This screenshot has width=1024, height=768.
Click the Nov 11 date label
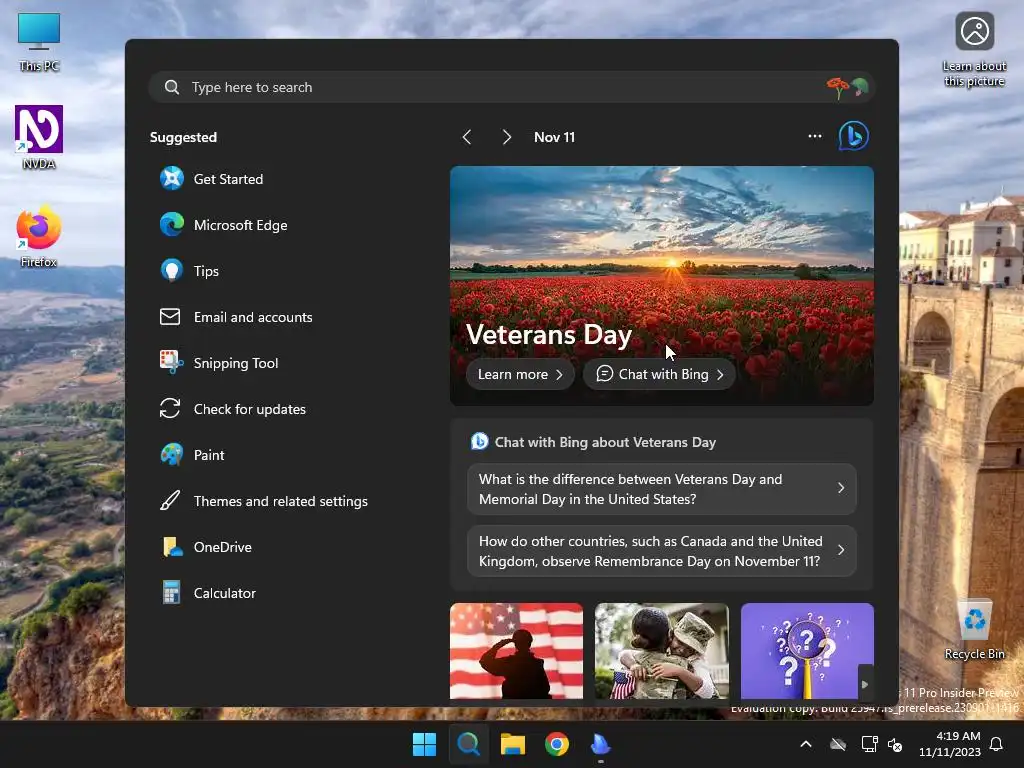554,137
